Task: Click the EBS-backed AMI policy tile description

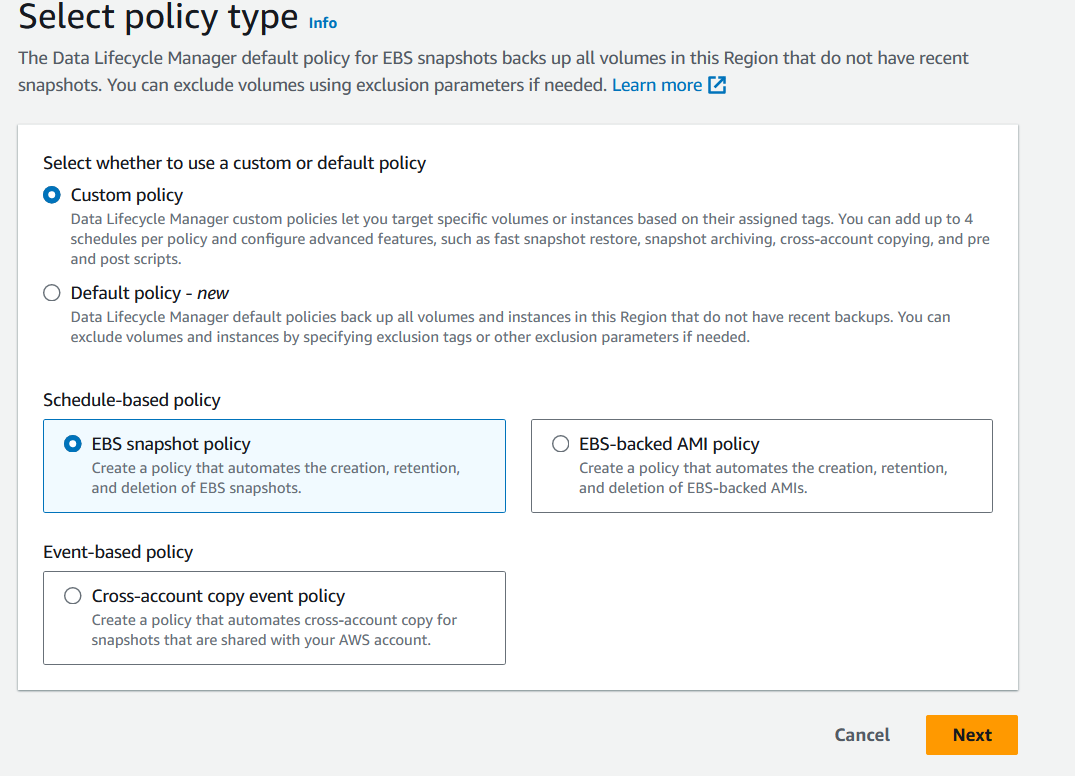Action: (763, 478)
